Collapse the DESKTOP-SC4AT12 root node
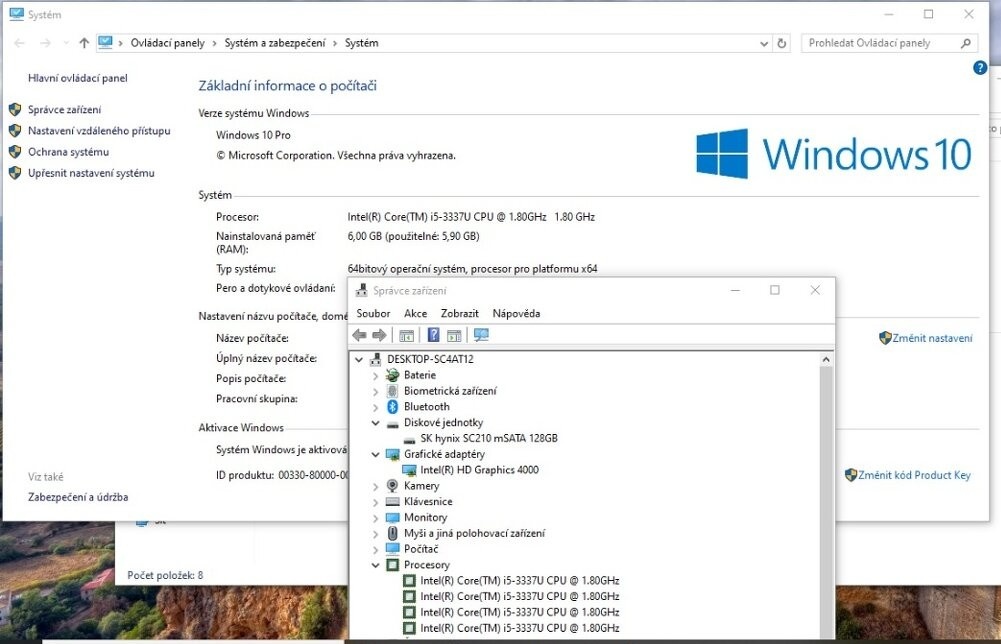Image resolution: width=1001 pixels, height=644 pixels. click(359, 359)
